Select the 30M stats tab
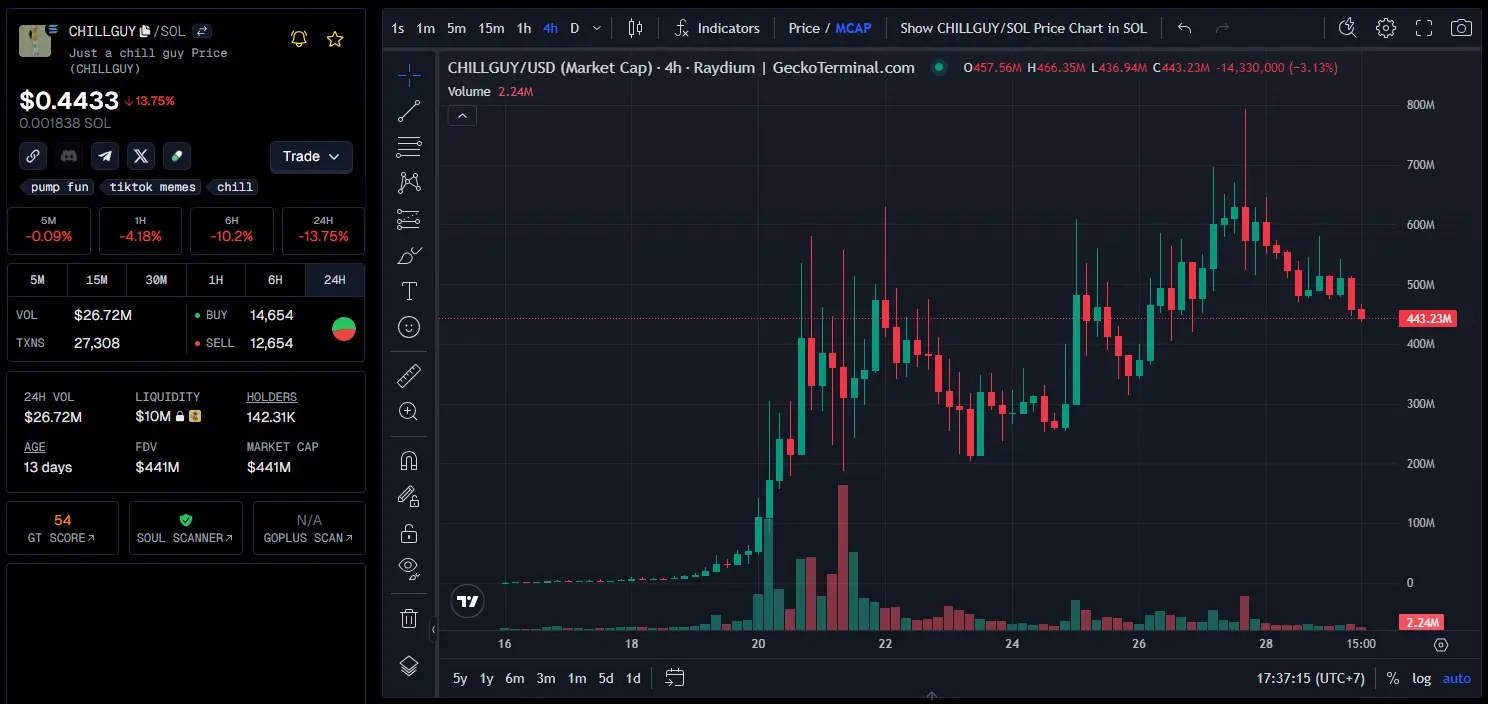Viewport: 1488px width, 704px height. (x=156, y=280)
